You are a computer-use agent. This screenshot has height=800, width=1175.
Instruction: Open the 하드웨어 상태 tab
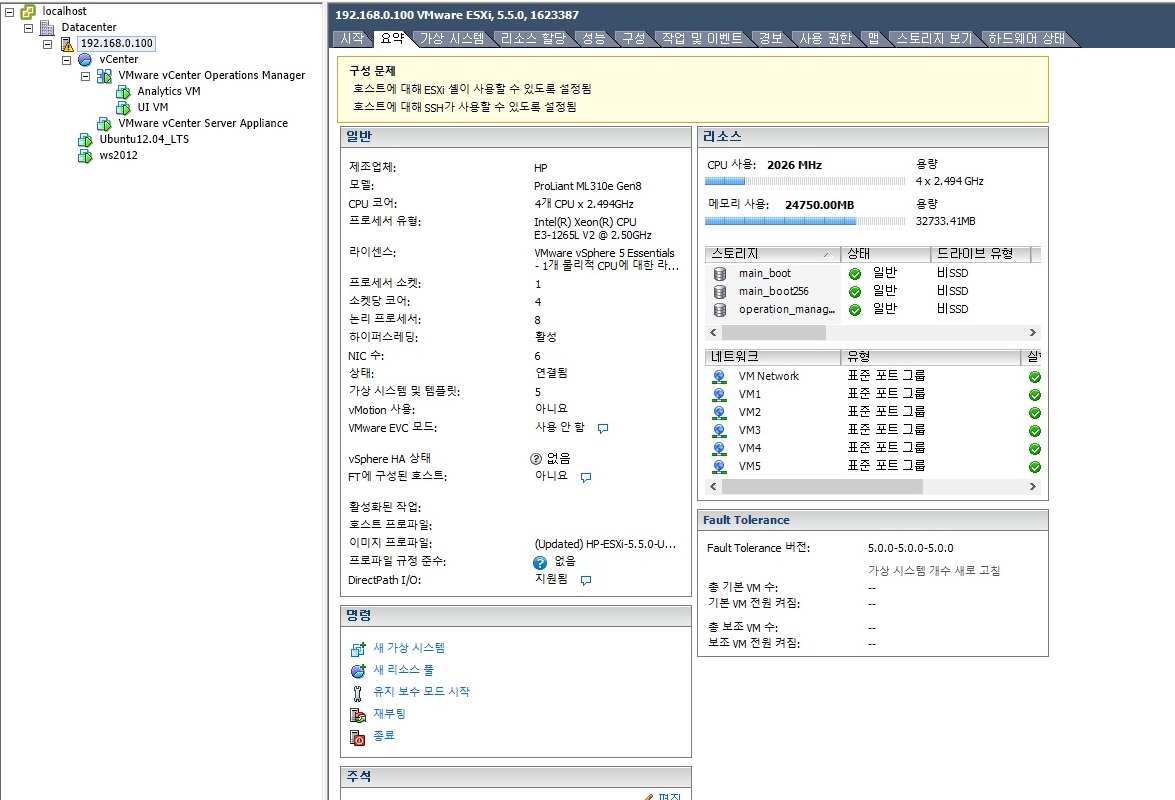pyautogui.click(x=1027, y=38)
